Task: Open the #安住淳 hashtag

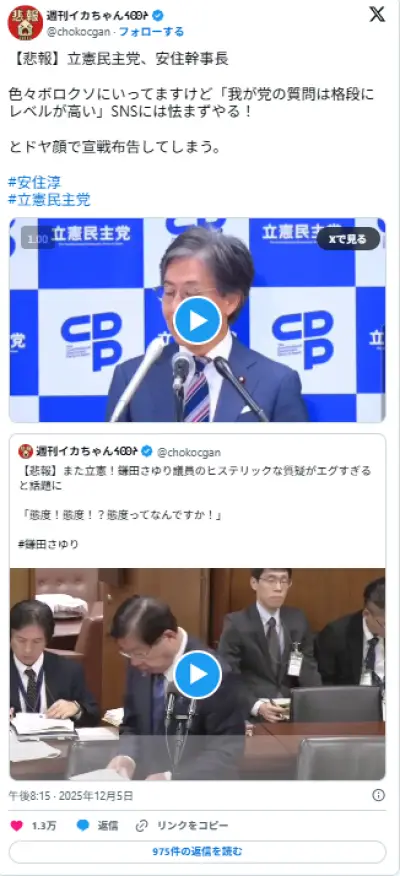Action: (x=35, y=182)
